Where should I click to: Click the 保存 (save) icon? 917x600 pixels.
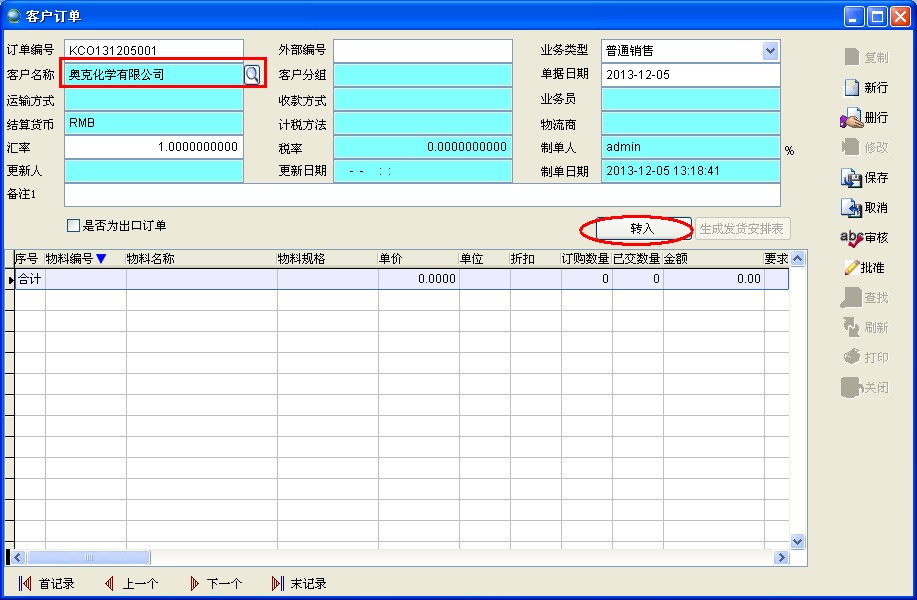852,178
